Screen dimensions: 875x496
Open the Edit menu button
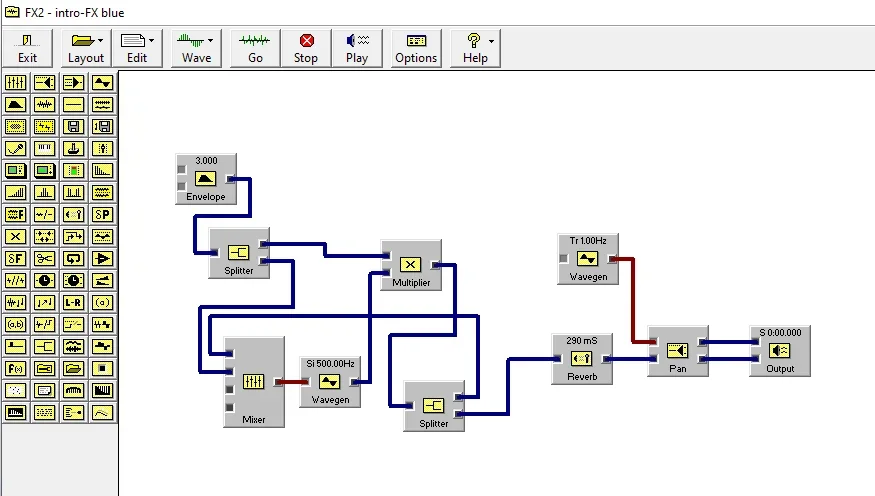click(x=137, y=48)
